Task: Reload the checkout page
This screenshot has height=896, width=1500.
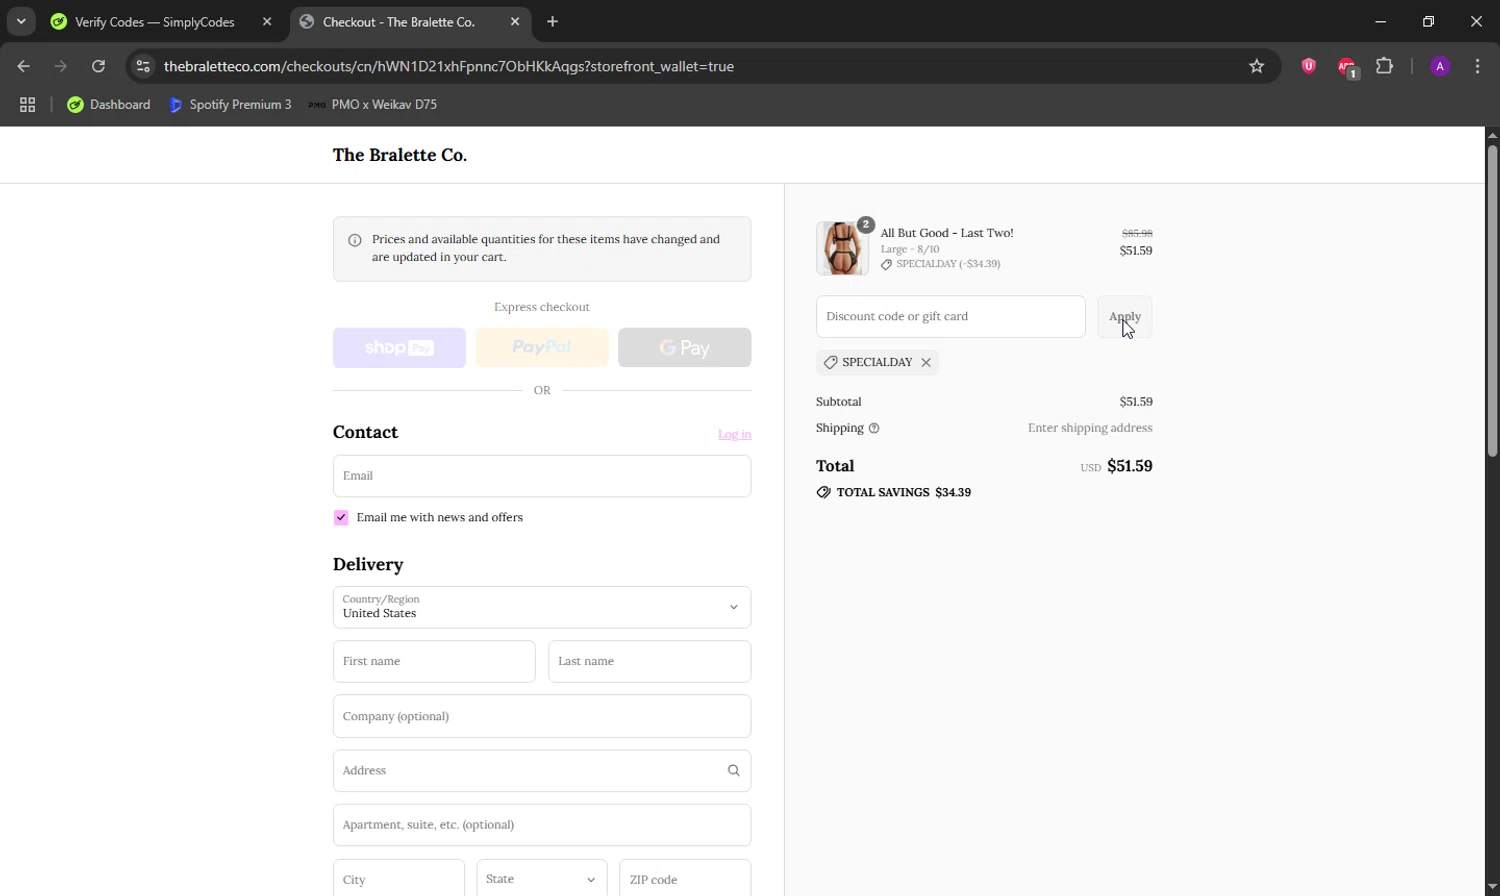Action: click(98, 66)
